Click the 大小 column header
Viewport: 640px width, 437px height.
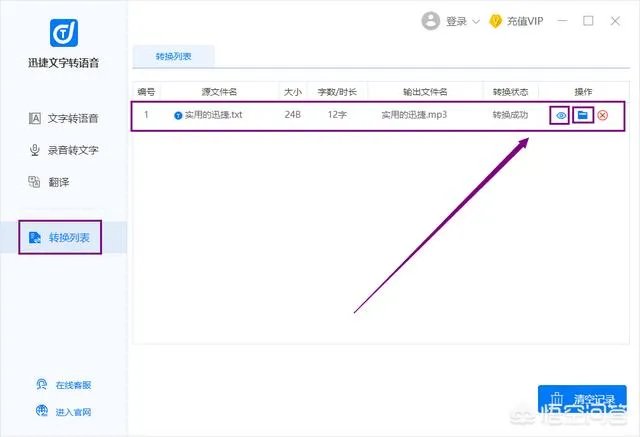[x=293, y=92]
